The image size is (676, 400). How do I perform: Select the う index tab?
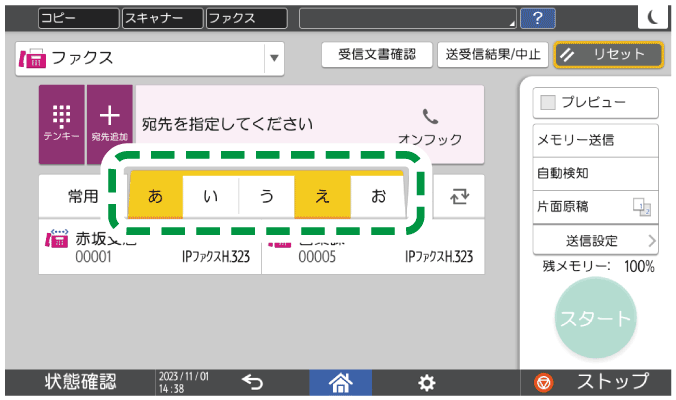pos(266,197)
